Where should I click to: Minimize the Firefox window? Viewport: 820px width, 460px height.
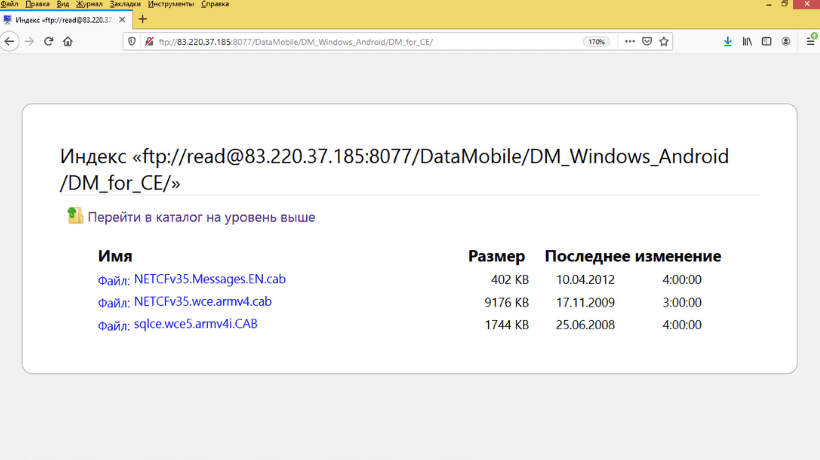[x=769, y=4]
